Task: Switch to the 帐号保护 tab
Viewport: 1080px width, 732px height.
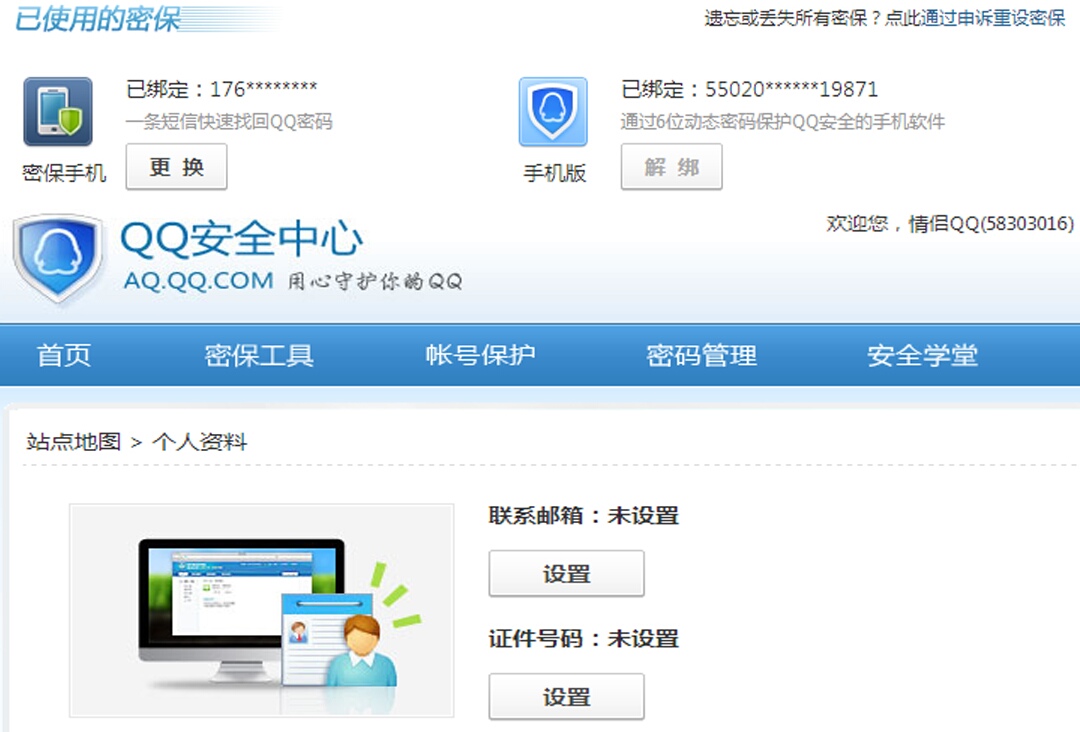Action: 480,355
